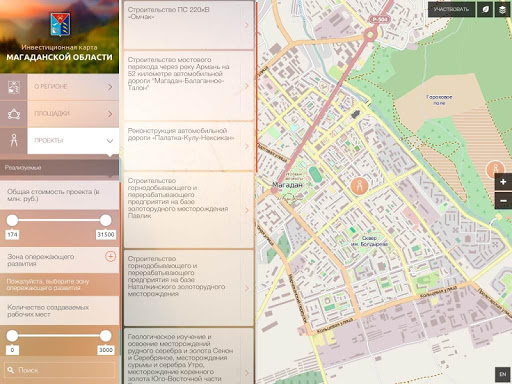
Task: Add zone via plus circle toggle
Action: coord(111,256)
